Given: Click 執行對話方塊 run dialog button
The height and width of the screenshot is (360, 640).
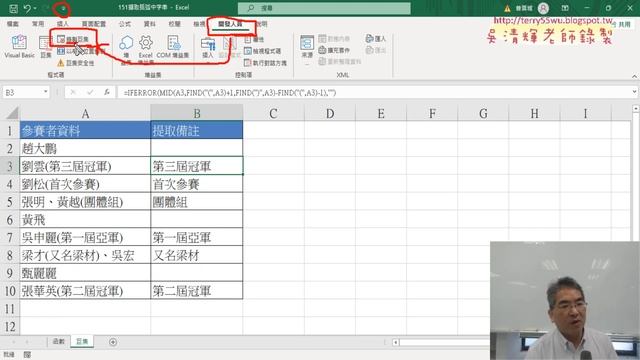Looking at the screenshot, I should pyautogui.click(x=265, y=63).
